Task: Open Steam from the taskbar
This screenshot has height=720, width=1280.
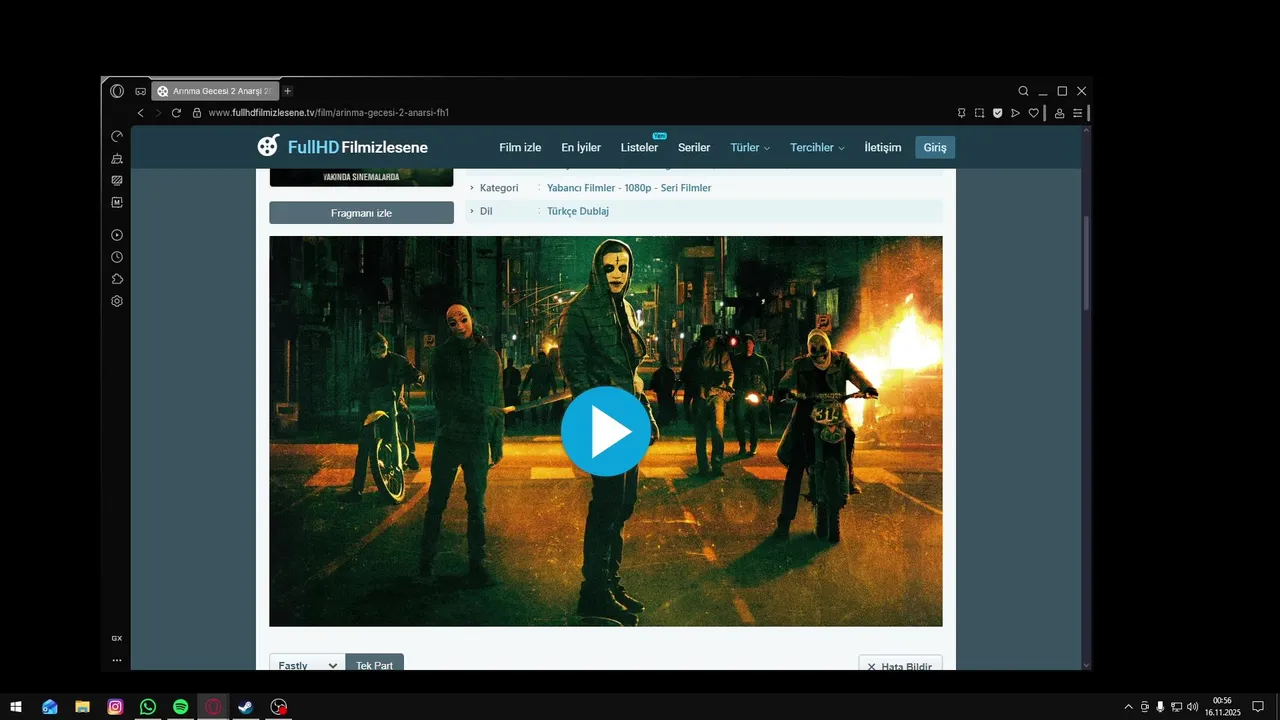Action: 245,707
